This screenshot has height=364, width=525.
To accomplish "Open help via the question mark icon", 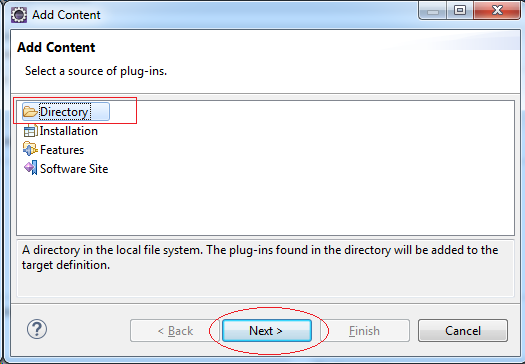I will click(37, 329).
